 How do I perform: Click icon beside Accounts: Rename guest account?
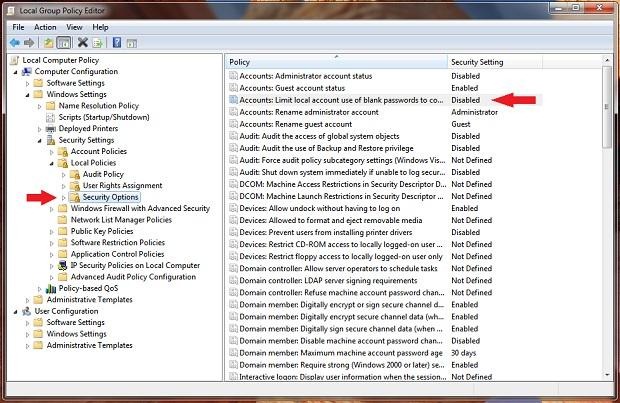[233, 124]
